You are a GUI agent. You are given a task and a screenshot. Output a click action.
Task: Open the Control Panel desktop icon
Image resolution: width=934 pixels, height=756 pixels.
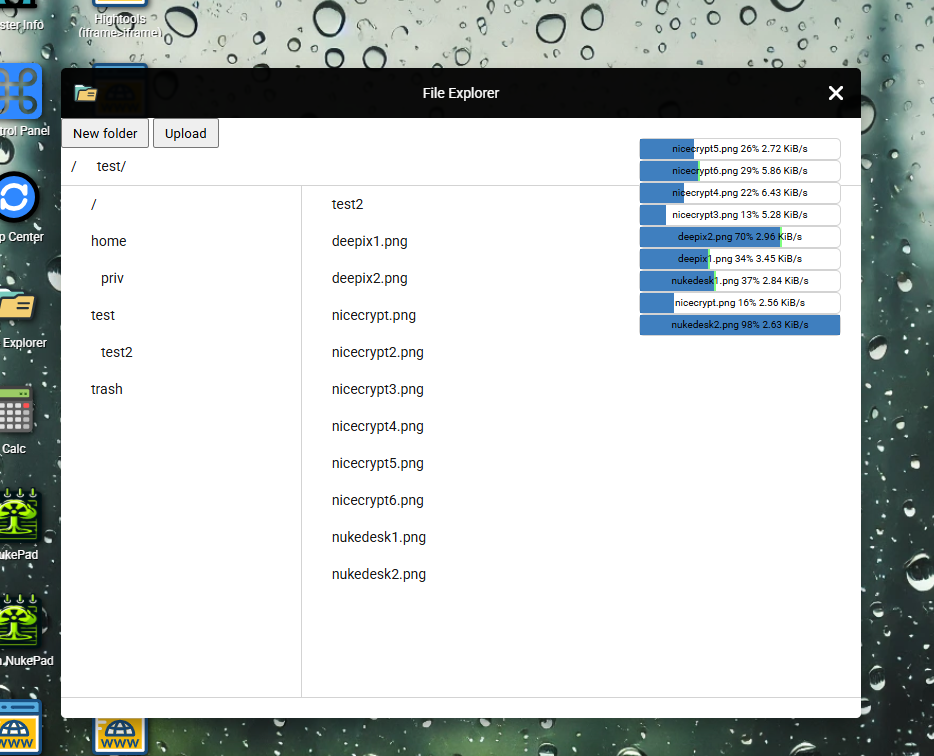[x=17, y=92]
